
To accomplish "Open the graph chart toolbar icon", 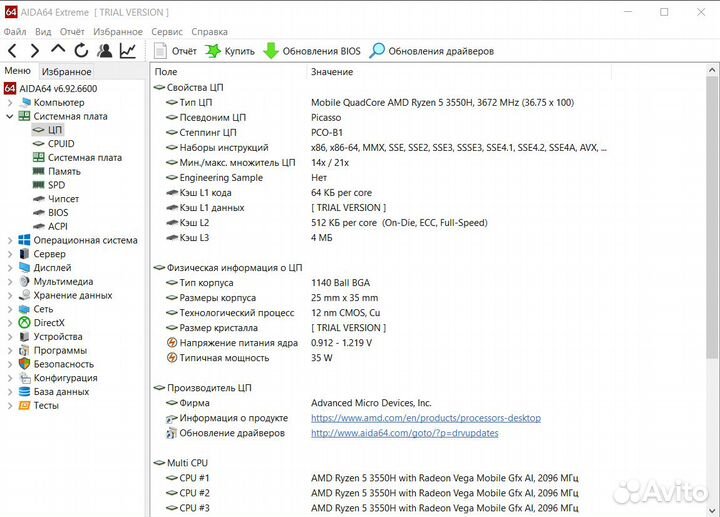I will pos(128,51).
